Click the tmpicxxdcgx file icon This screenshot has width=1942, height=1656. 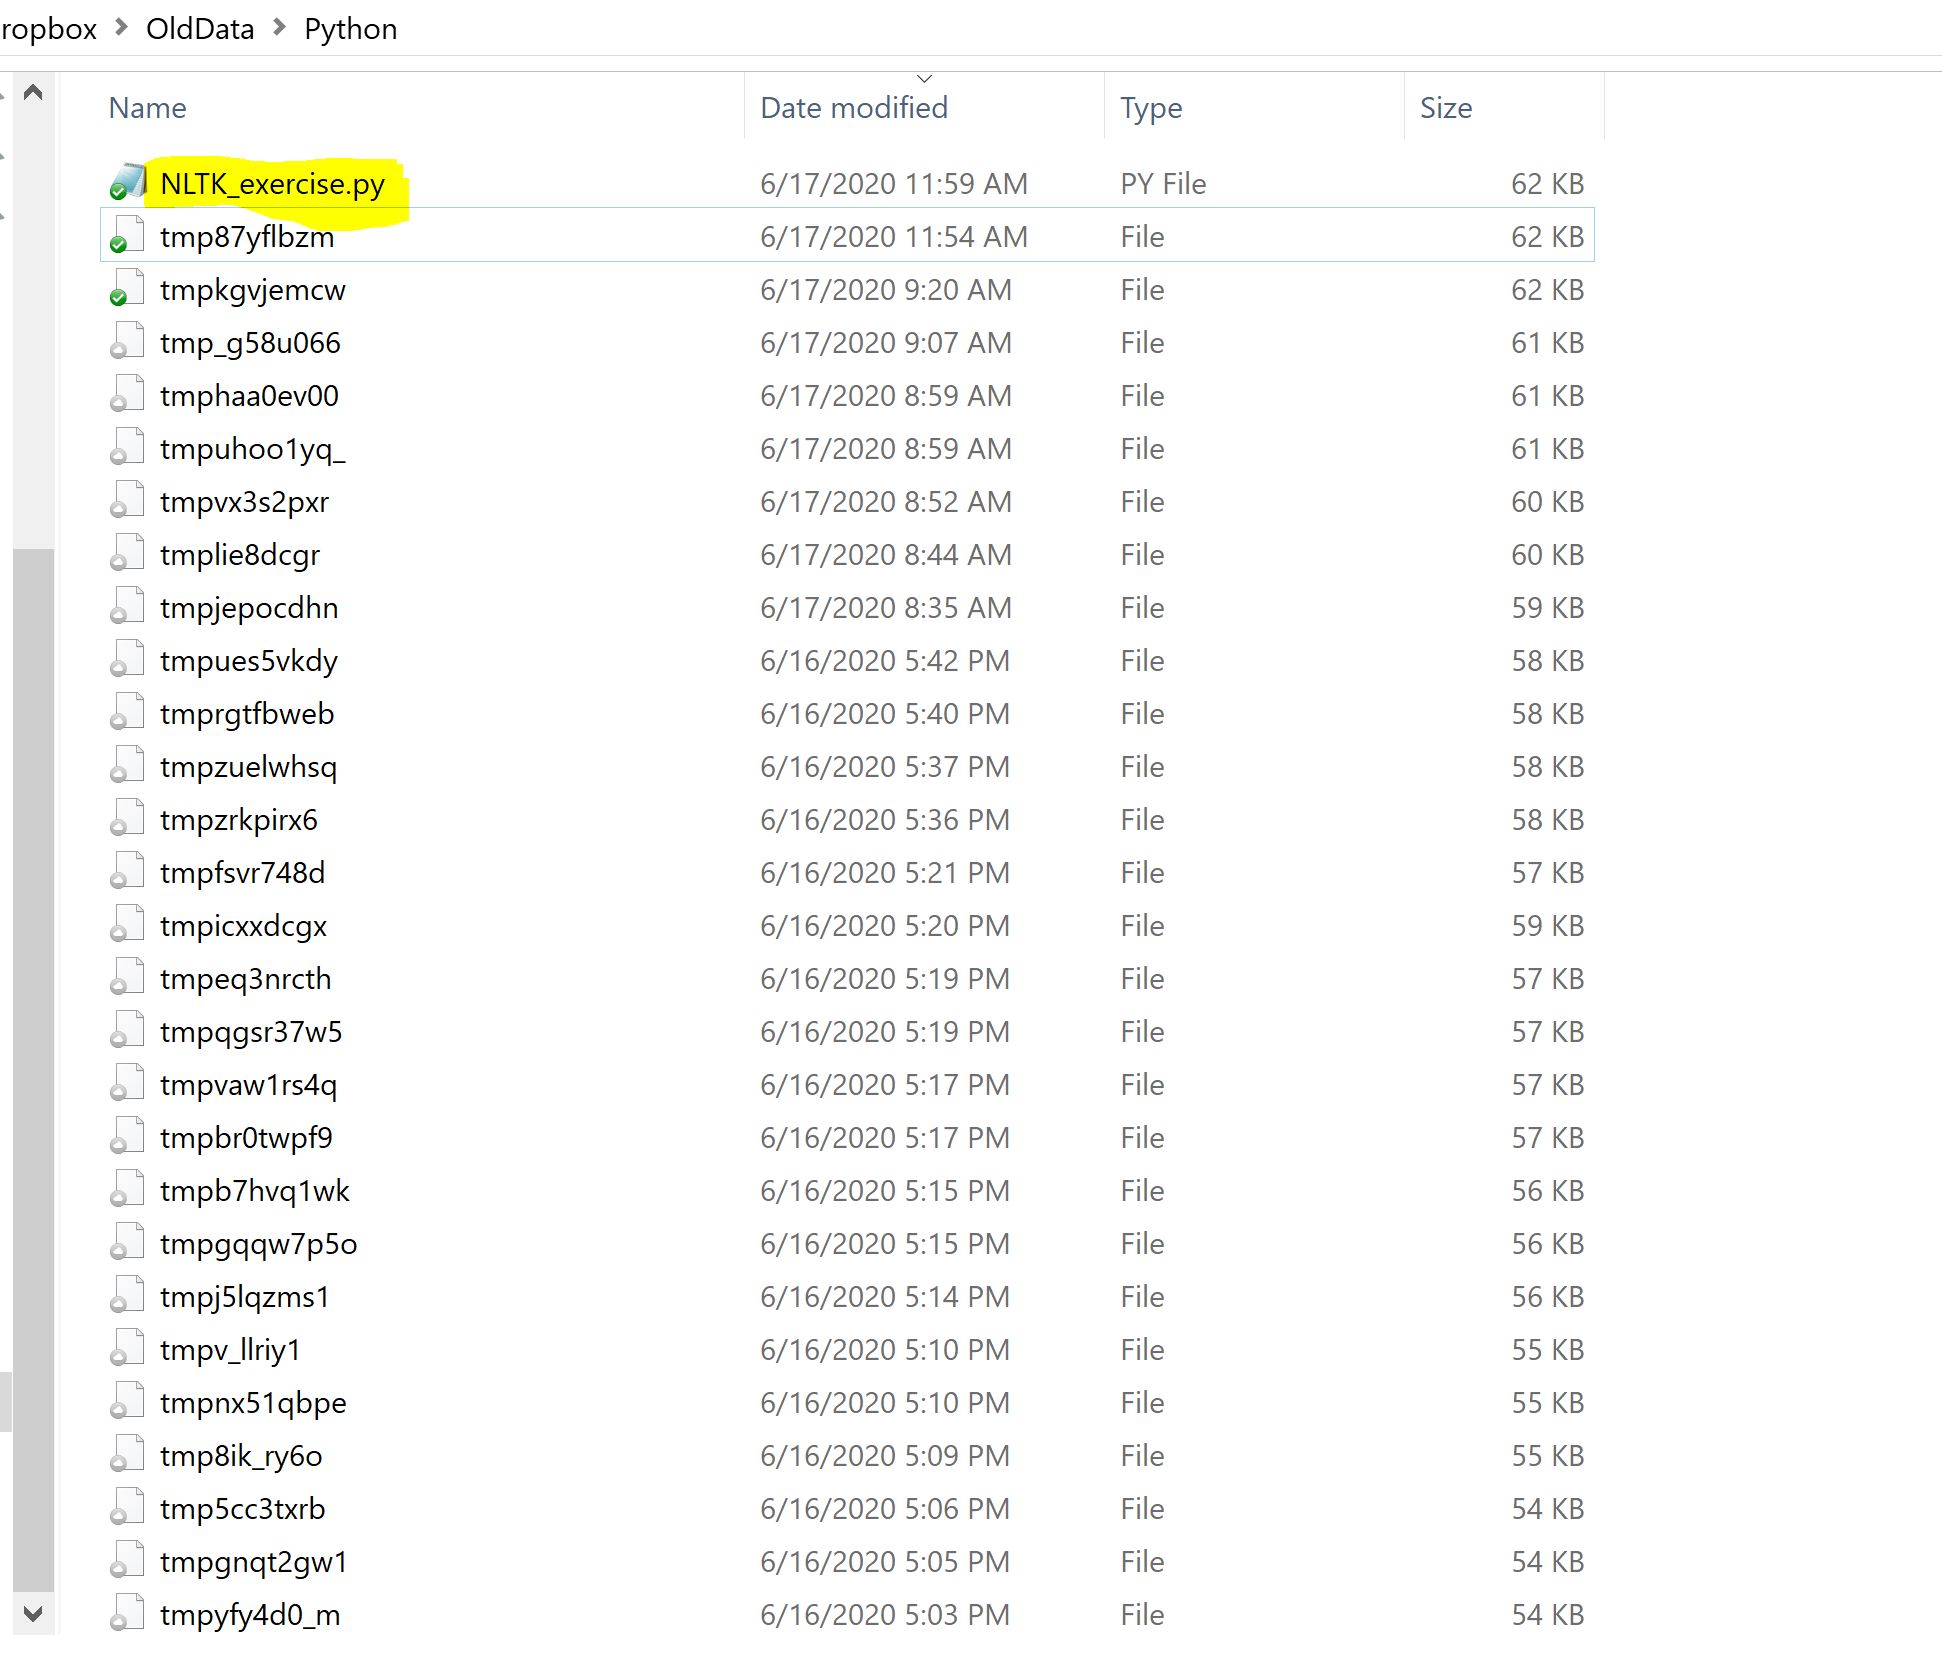tap(128, 925)
